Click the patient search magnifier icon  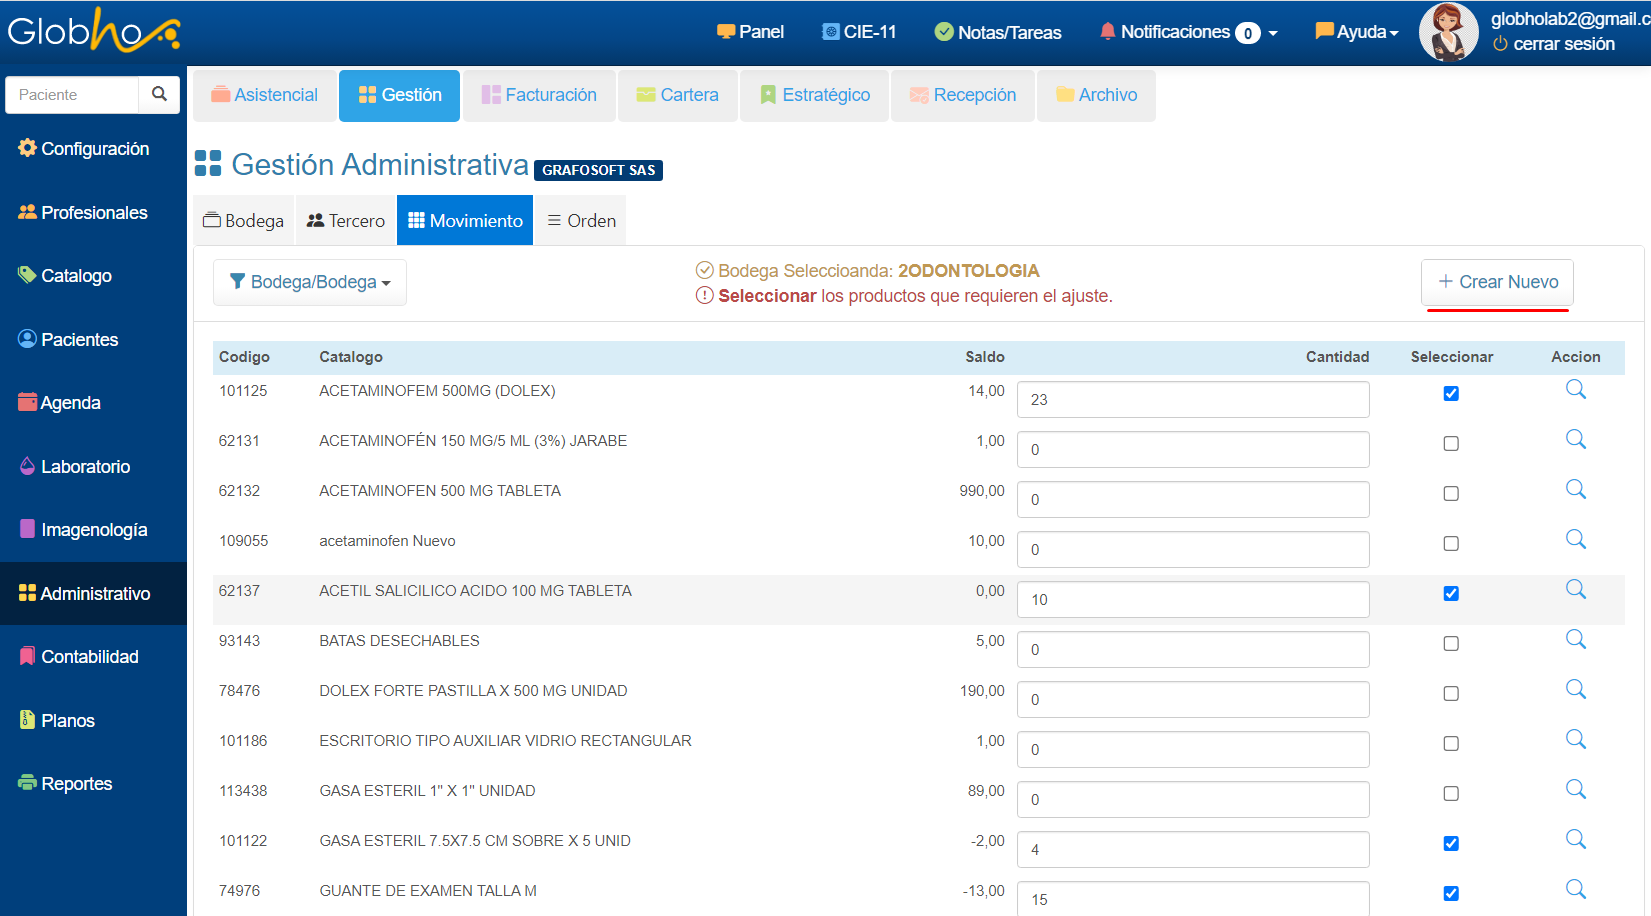[159, 94]
